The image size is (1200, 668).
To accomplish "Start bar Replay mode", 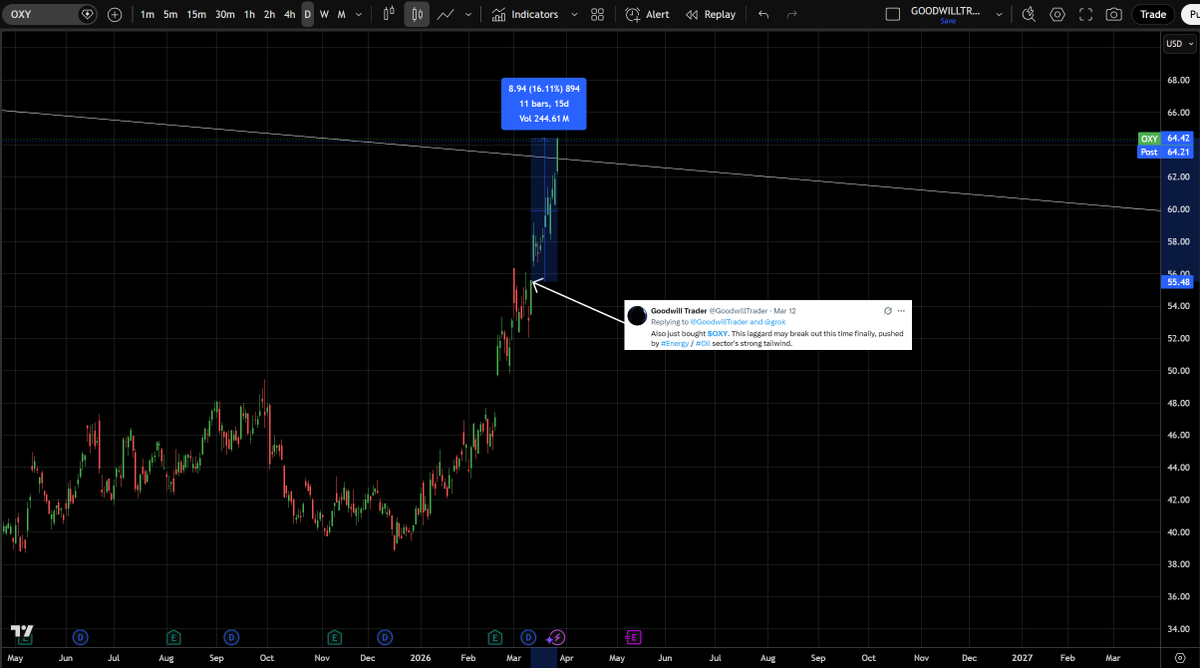I will tap(710, 15).
